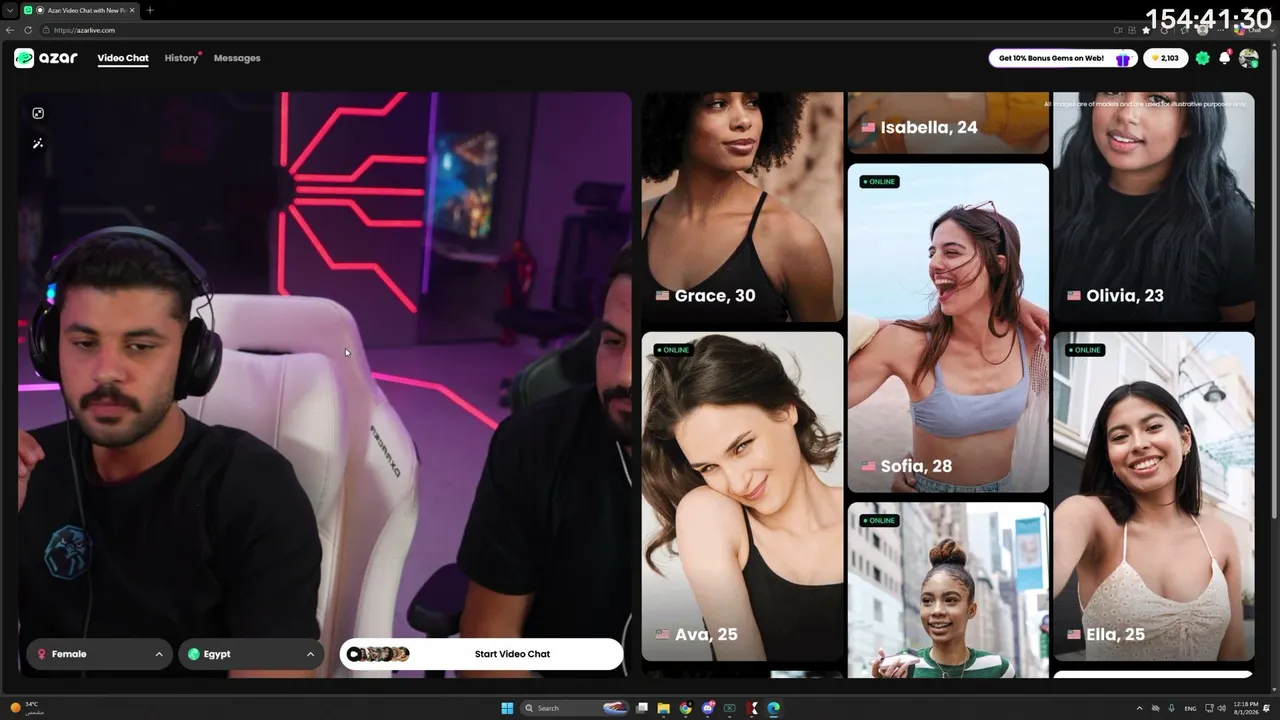Screen dimensions: 1280x720
Task: Open the profile avatar menu
Action: (x=1248, y=58)
